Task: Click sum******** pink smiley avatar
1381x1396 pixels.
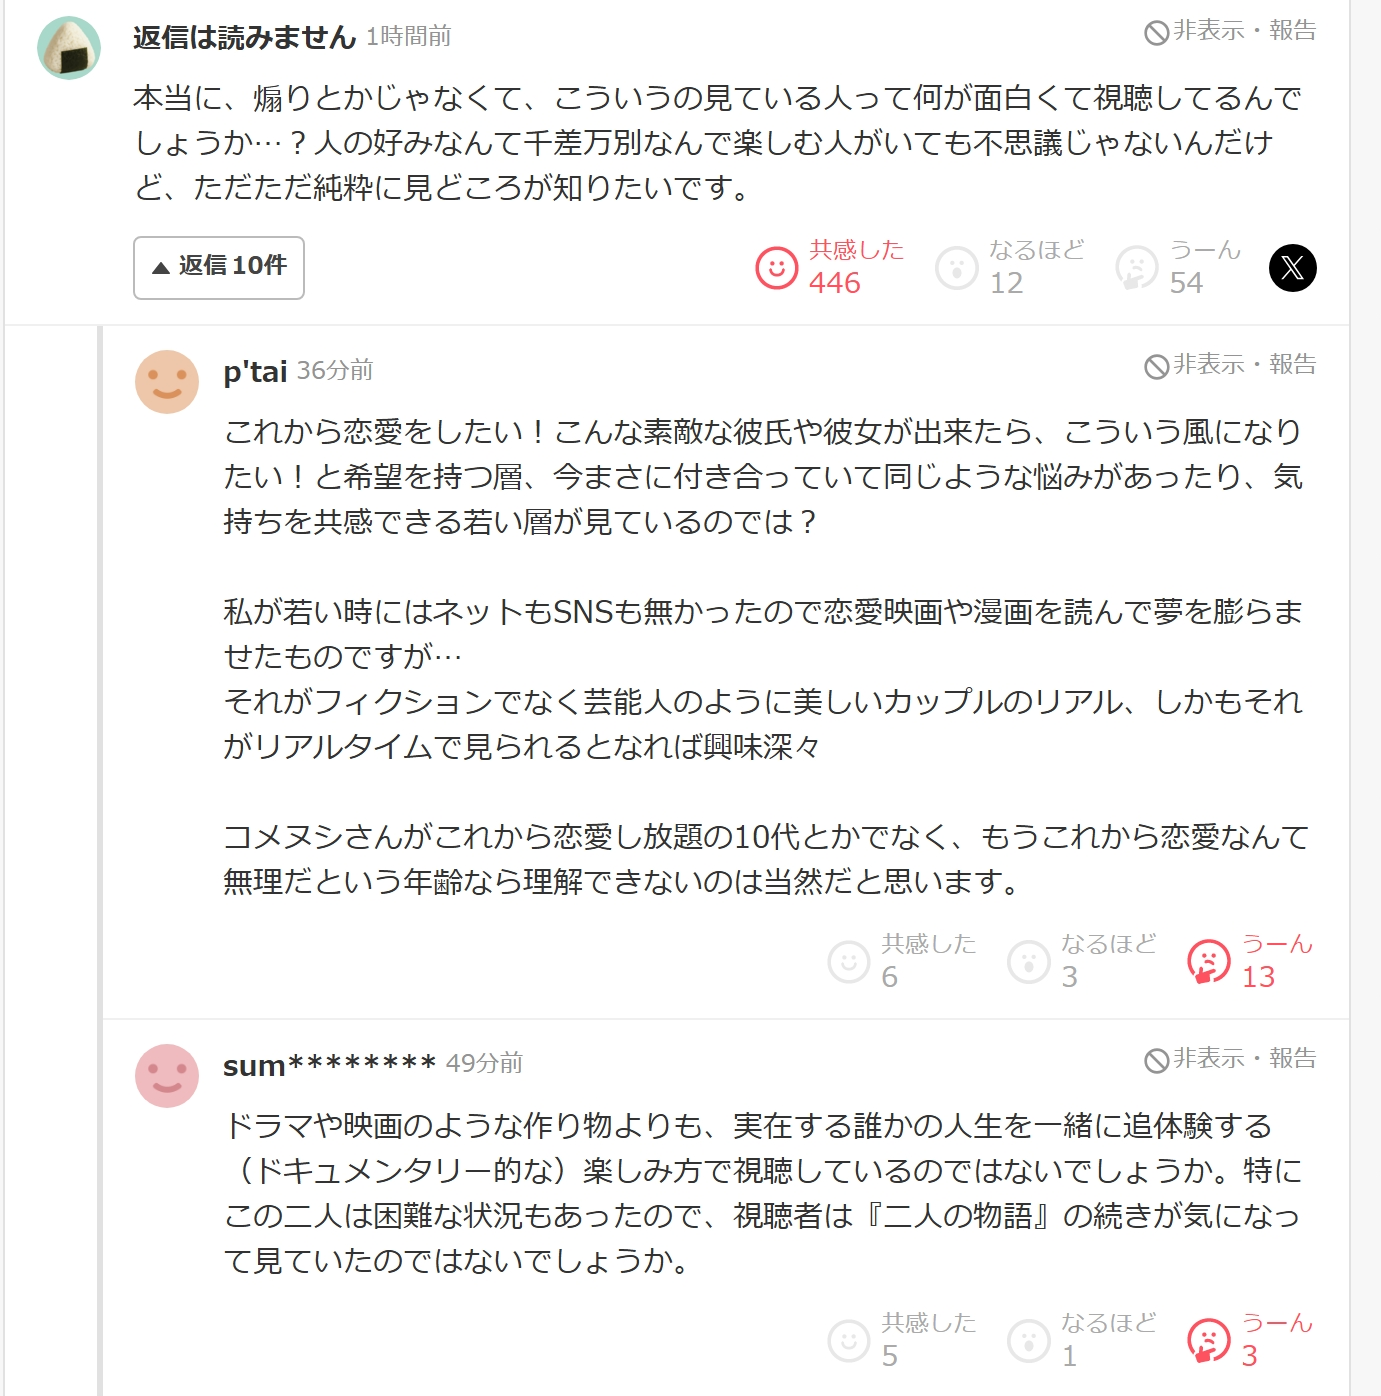Action: coord(167,1076)
